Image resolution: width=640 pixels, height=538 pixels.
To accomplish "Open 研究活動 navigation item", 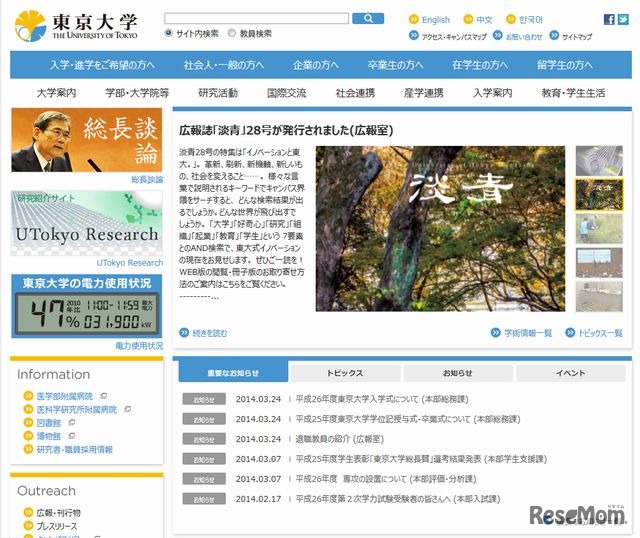I will point(218,93).
